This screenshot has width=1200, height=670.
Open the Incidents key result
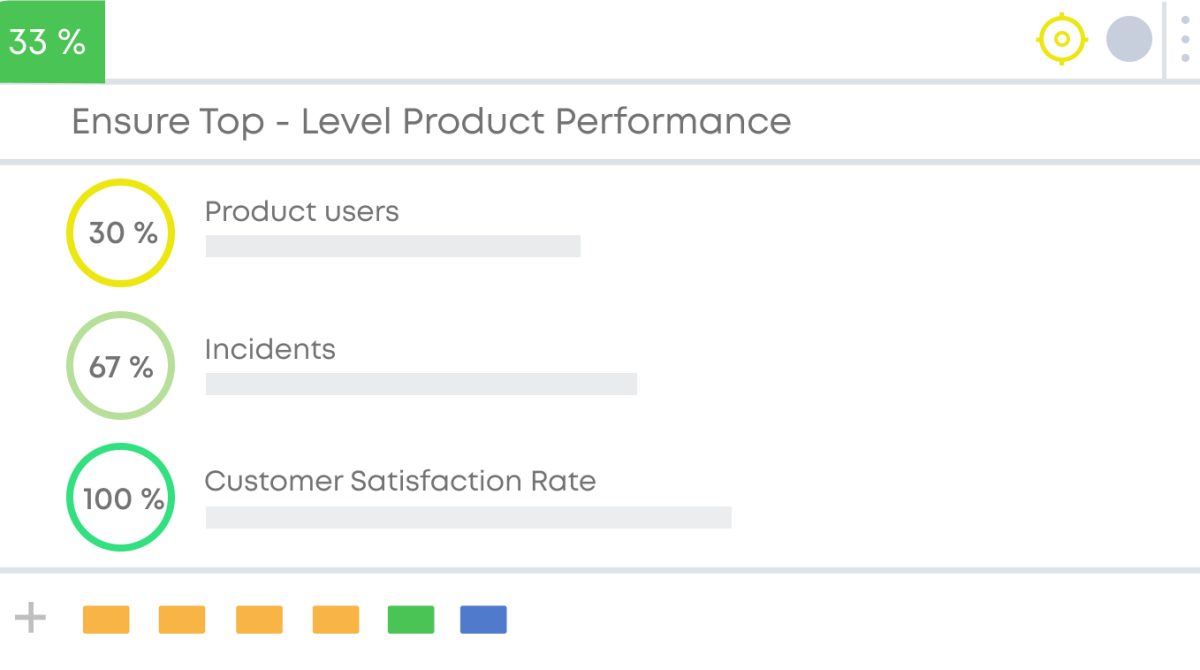[270, 349]
